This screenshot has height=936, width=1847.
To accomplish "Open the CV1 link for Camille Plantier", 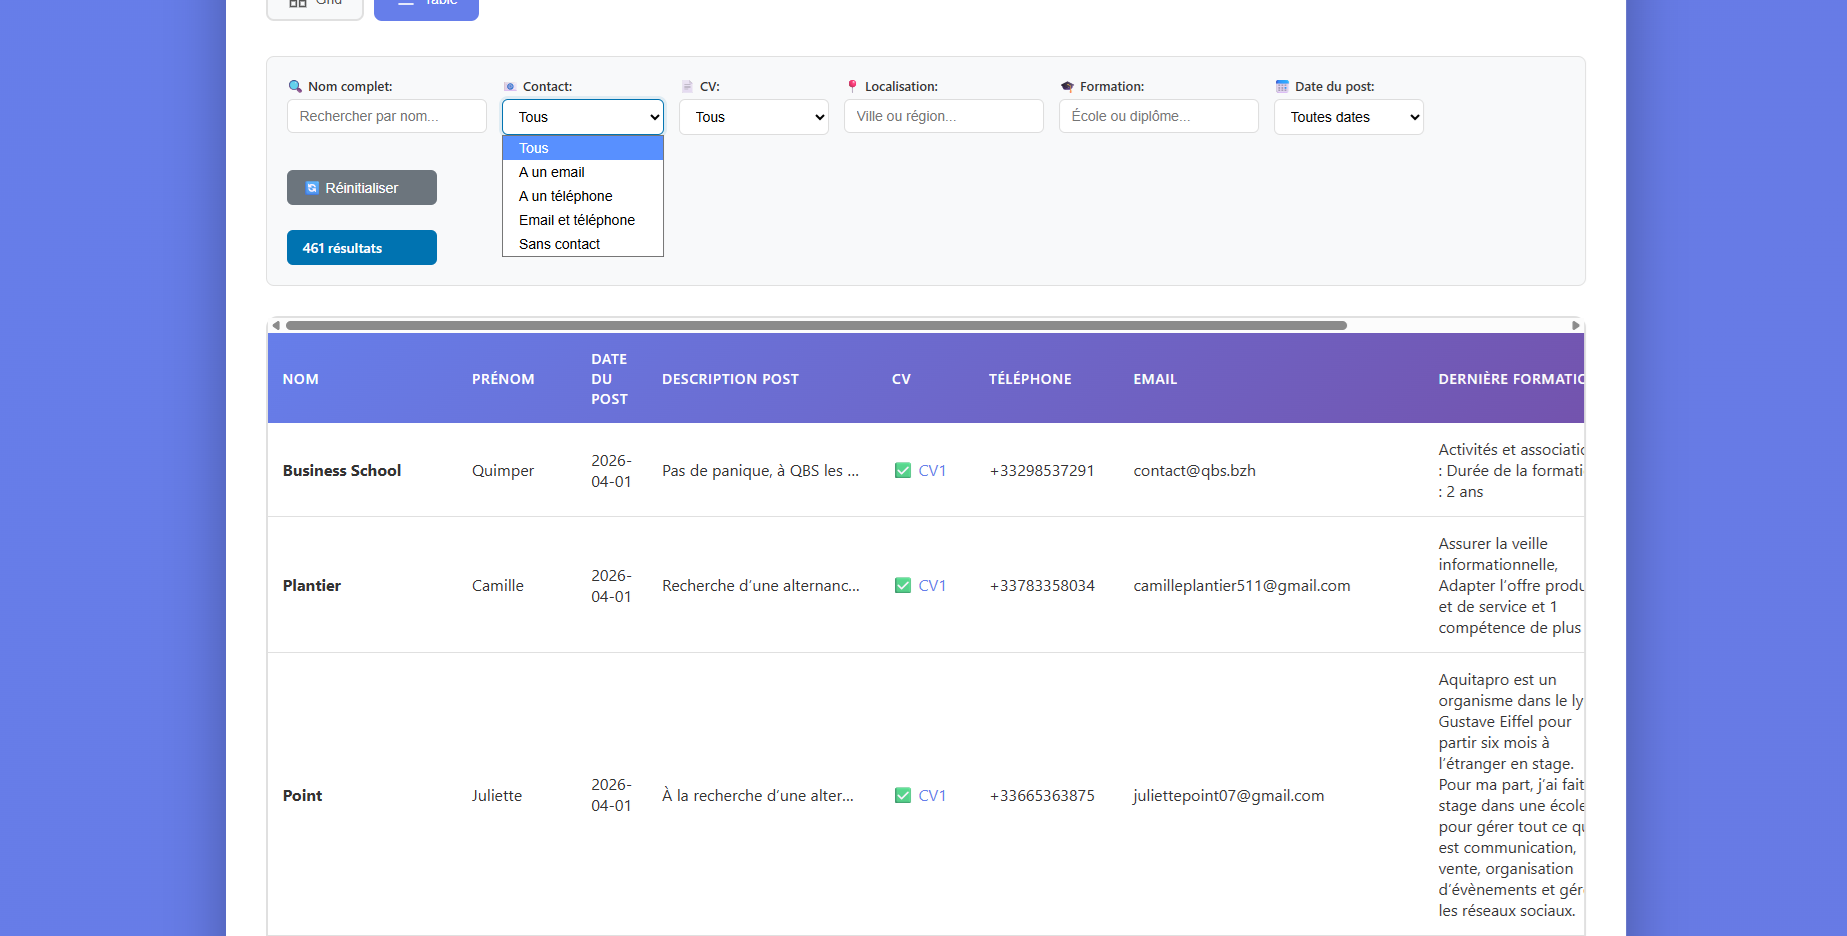I will point(932,586).
